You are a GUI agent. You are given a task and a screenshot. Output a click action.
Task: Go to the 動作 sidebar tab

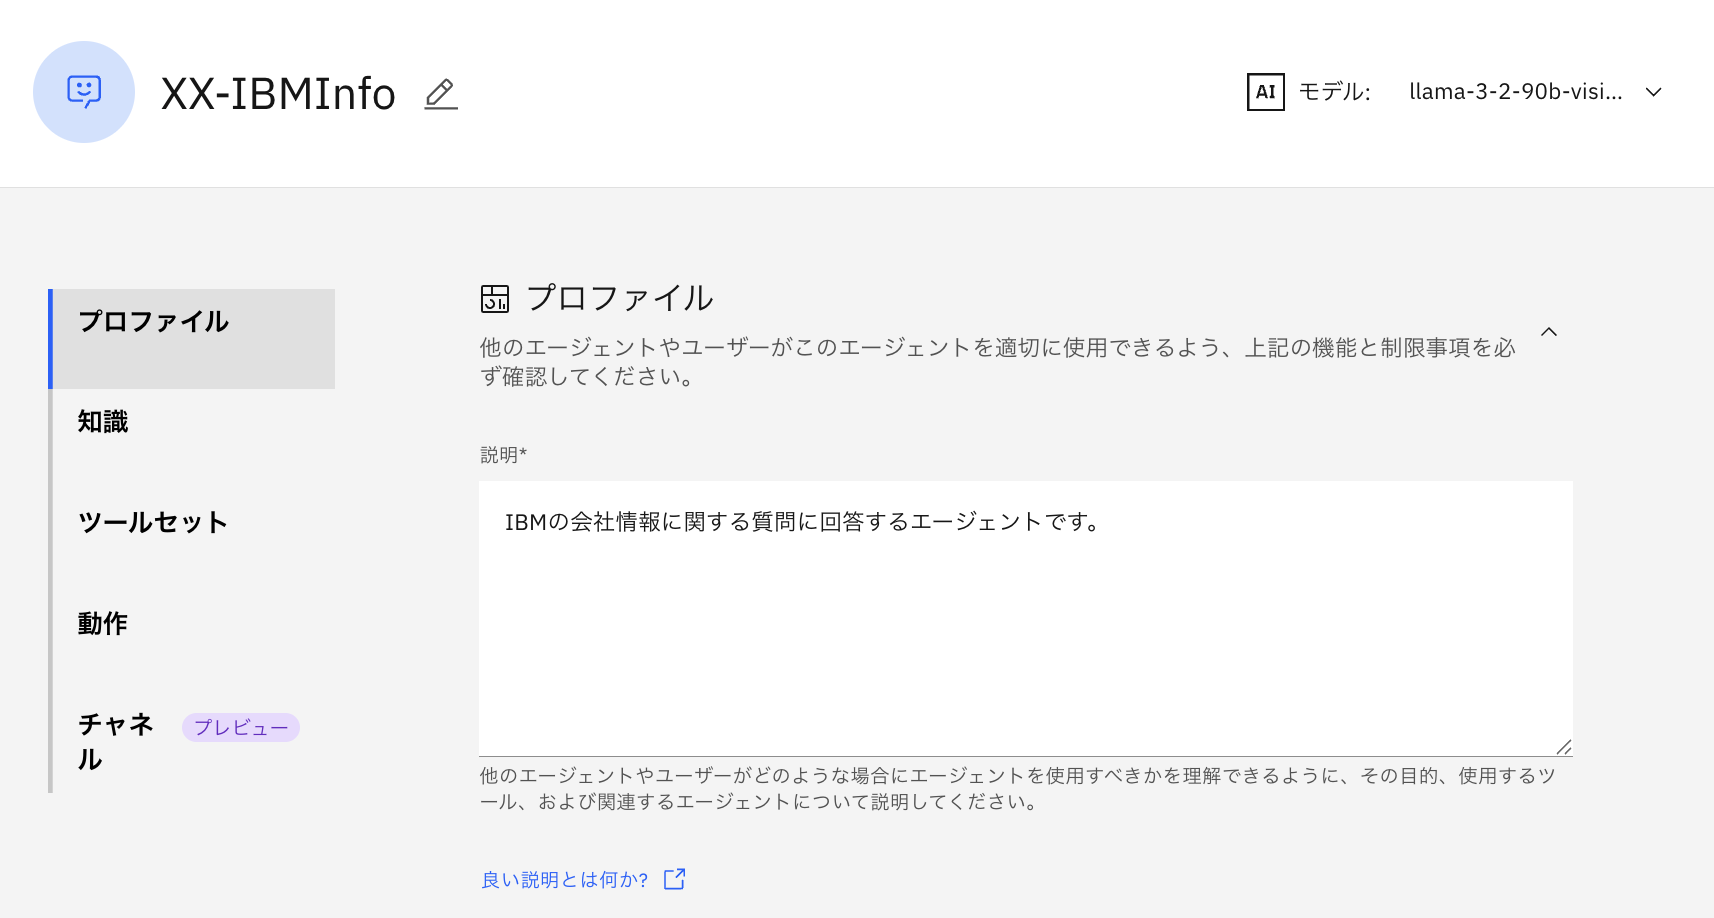click(103, 624)
